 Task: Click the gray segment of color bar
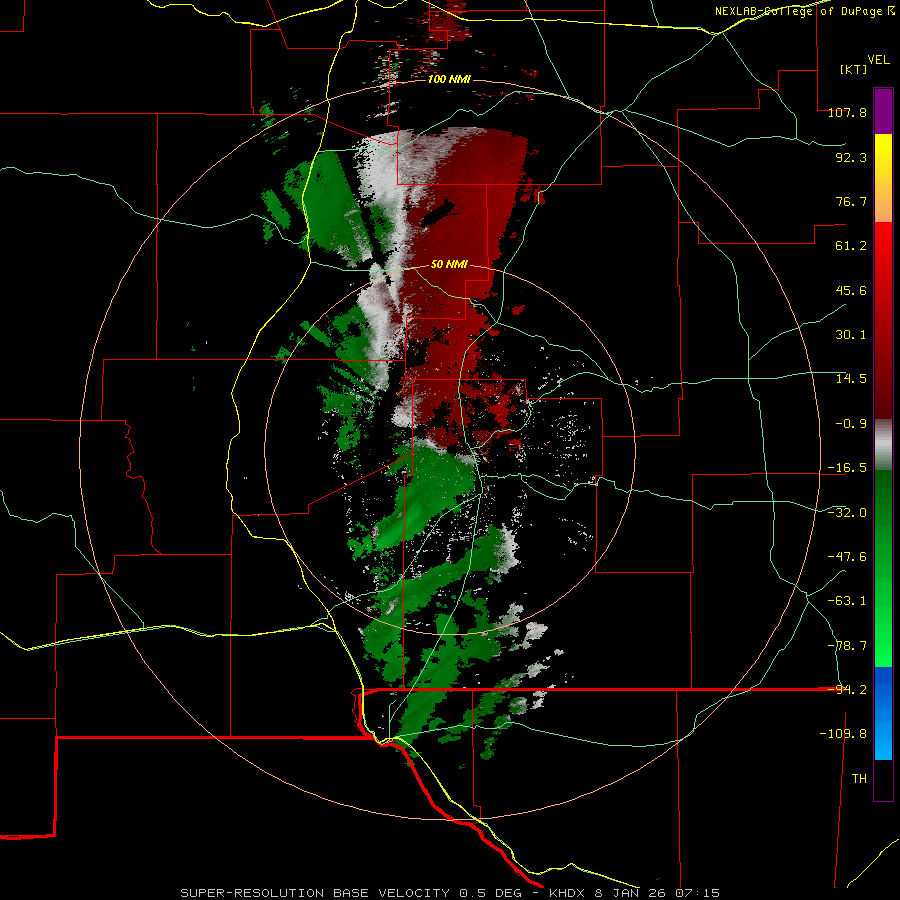click(883, 445)
